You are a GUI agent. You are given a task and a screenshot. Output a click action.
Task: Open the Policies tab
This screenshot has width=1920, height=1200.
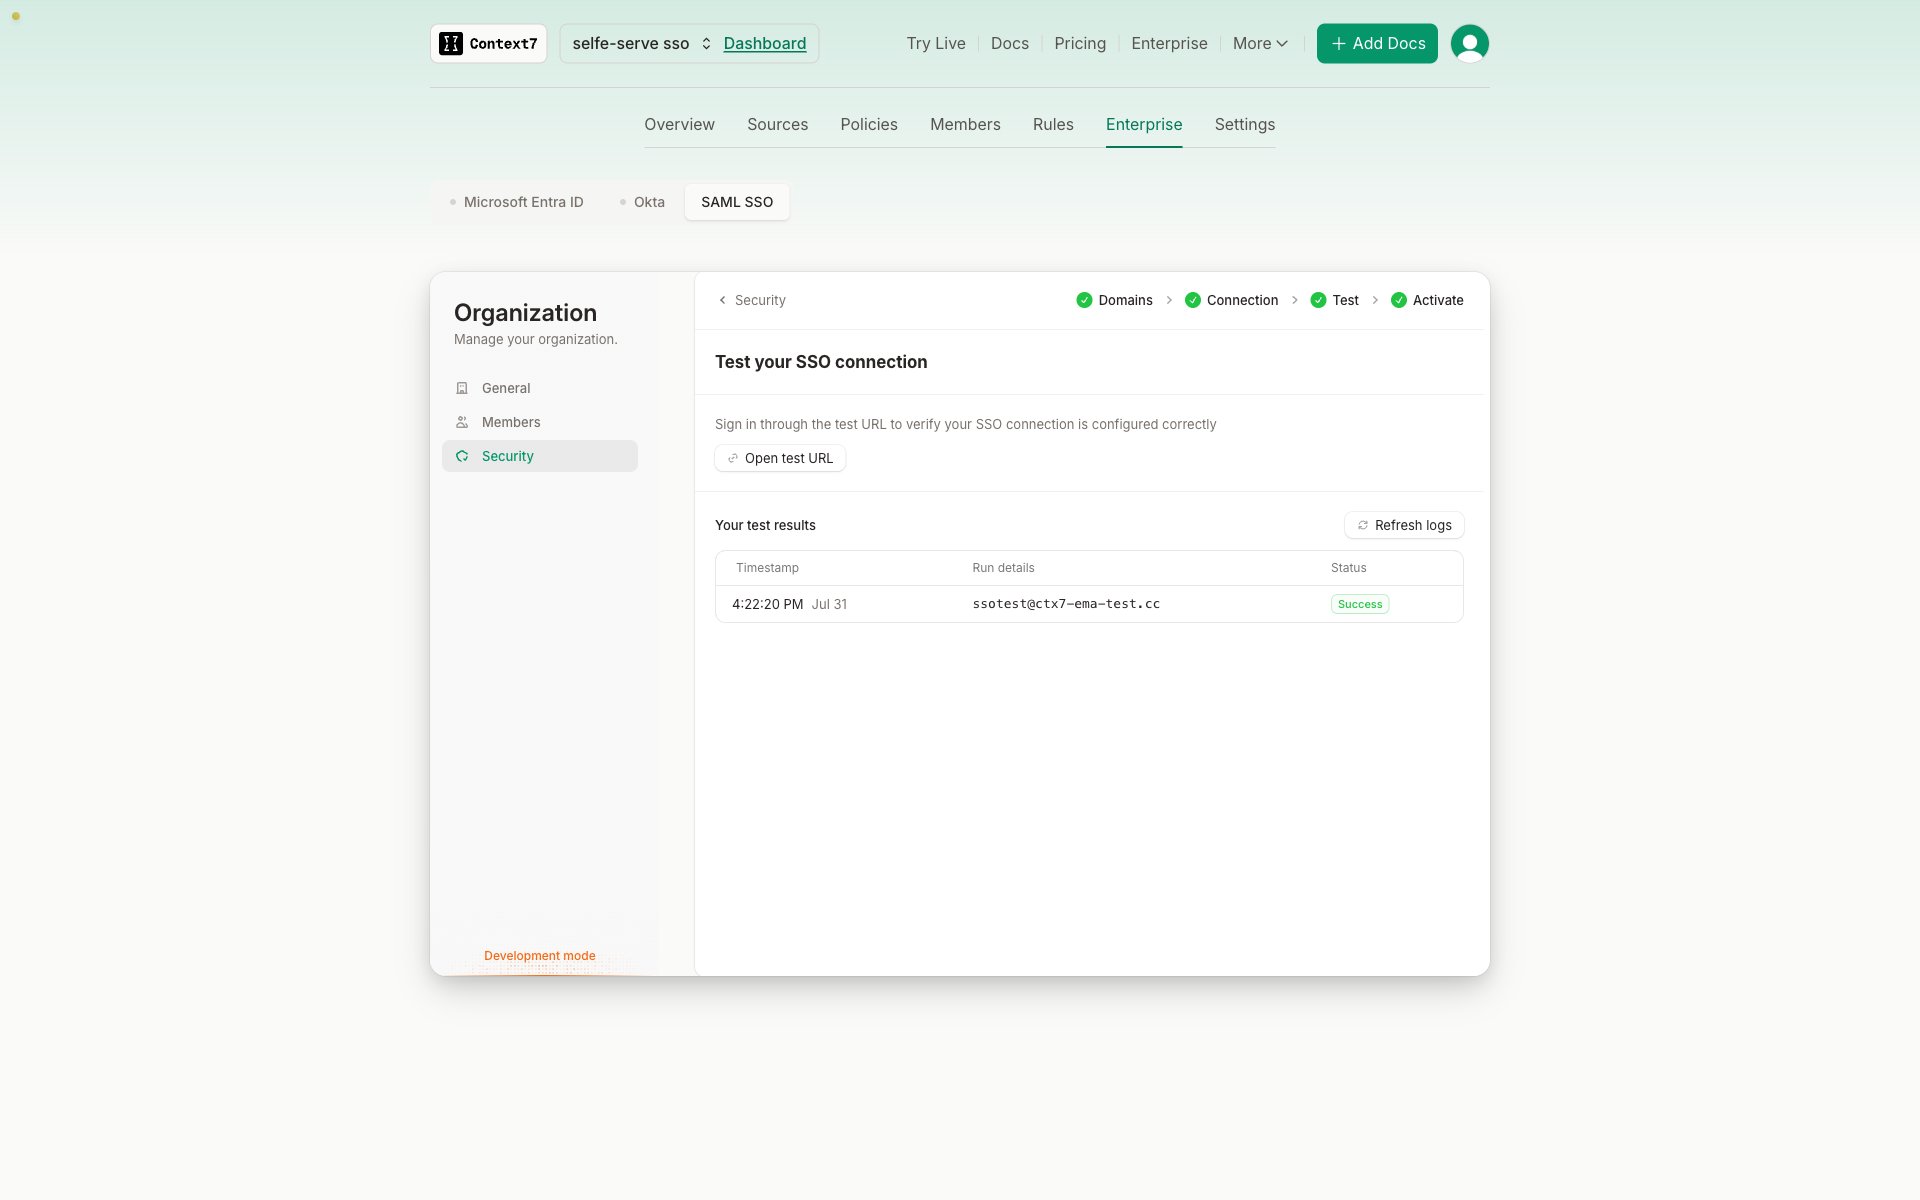click(868, 124)
